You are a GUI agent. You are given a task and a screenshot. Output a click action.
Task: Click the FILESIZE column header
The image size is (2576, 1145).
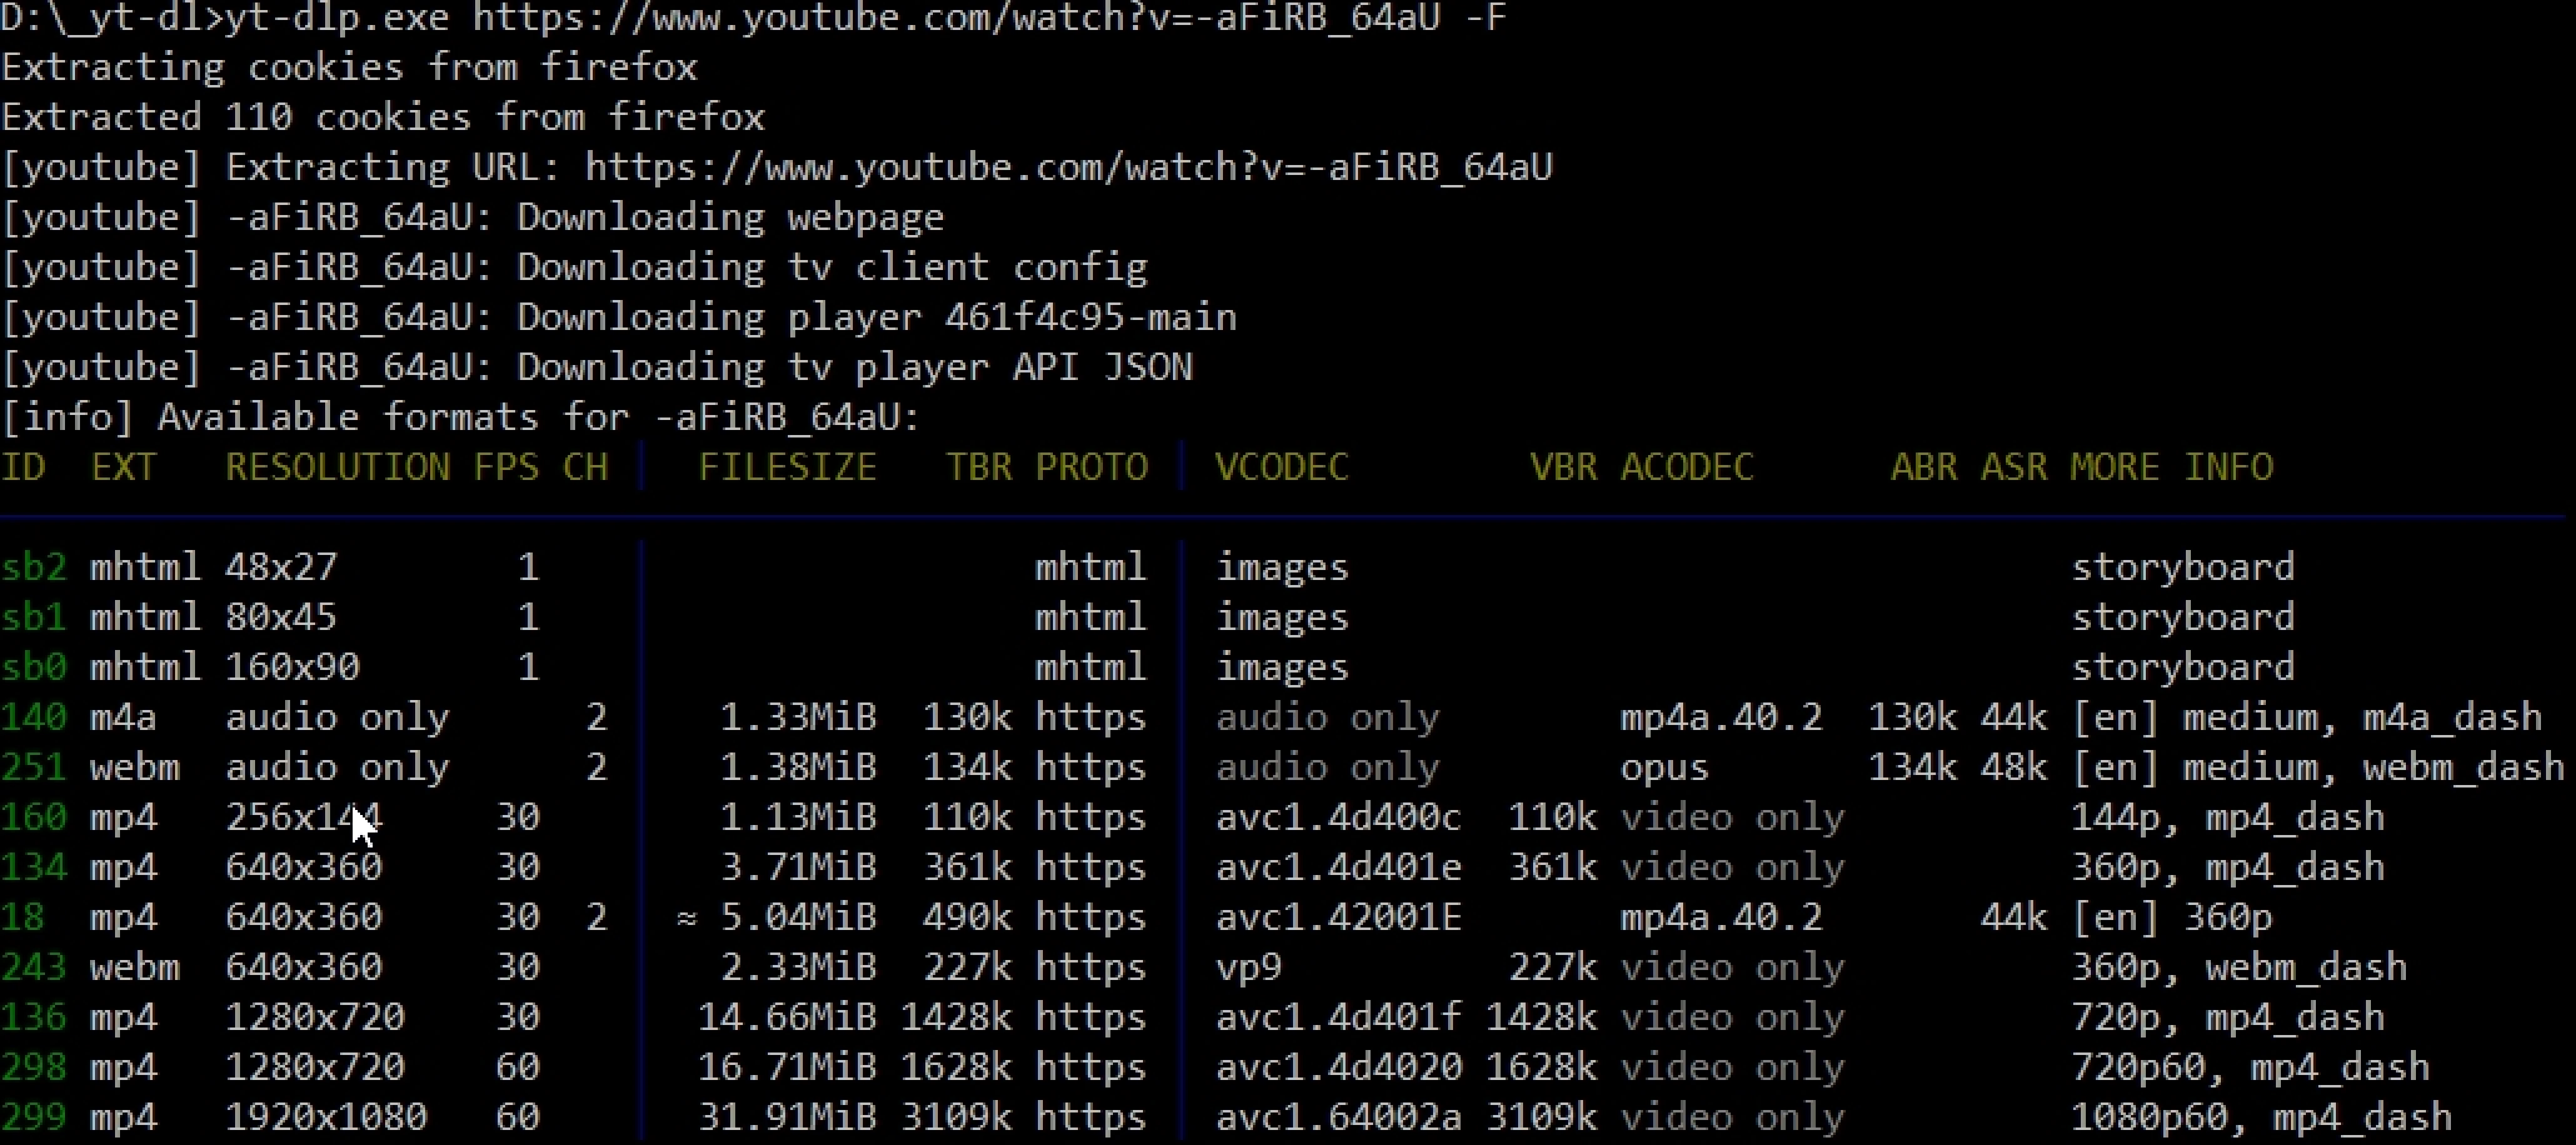pos(787,467)
